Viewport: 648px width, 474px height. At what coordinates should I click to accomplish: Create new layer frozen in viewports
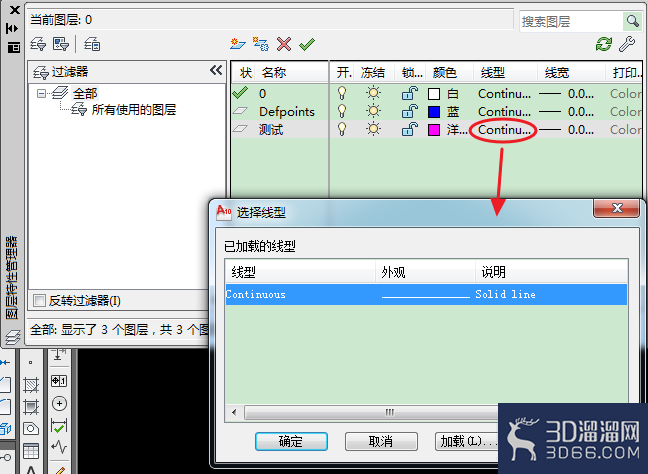click(x=261, y=44)
